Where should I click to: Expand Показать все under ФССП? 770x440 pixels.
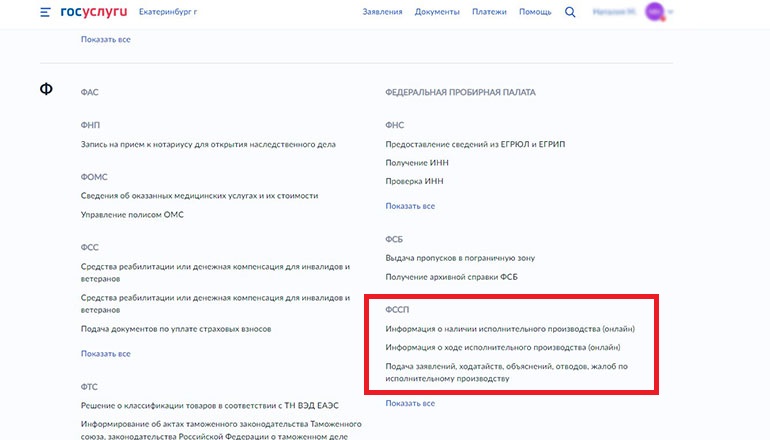(410, 403)
